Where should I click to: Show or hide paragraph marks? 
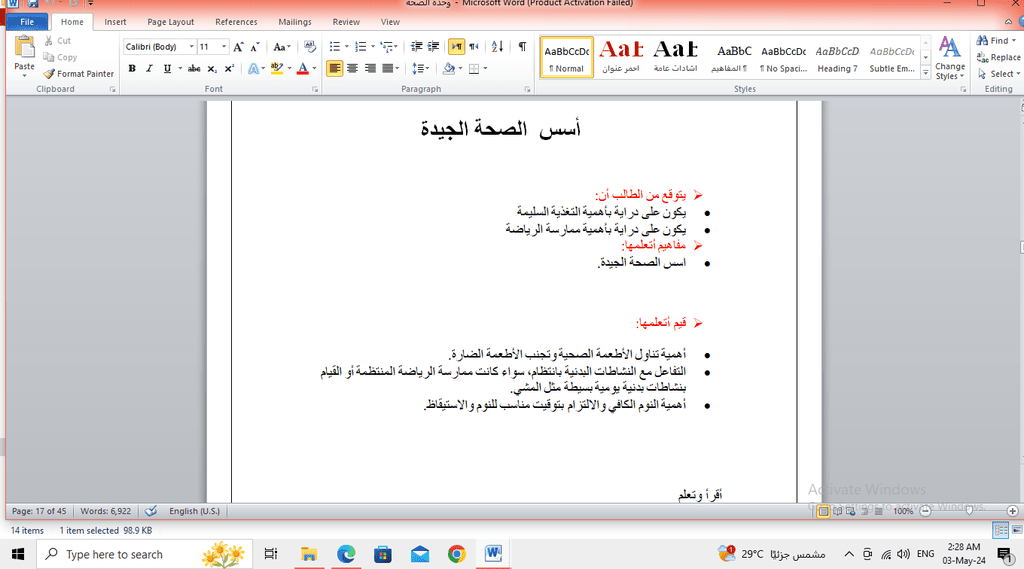pyautogui.click(x=522, y=47)
